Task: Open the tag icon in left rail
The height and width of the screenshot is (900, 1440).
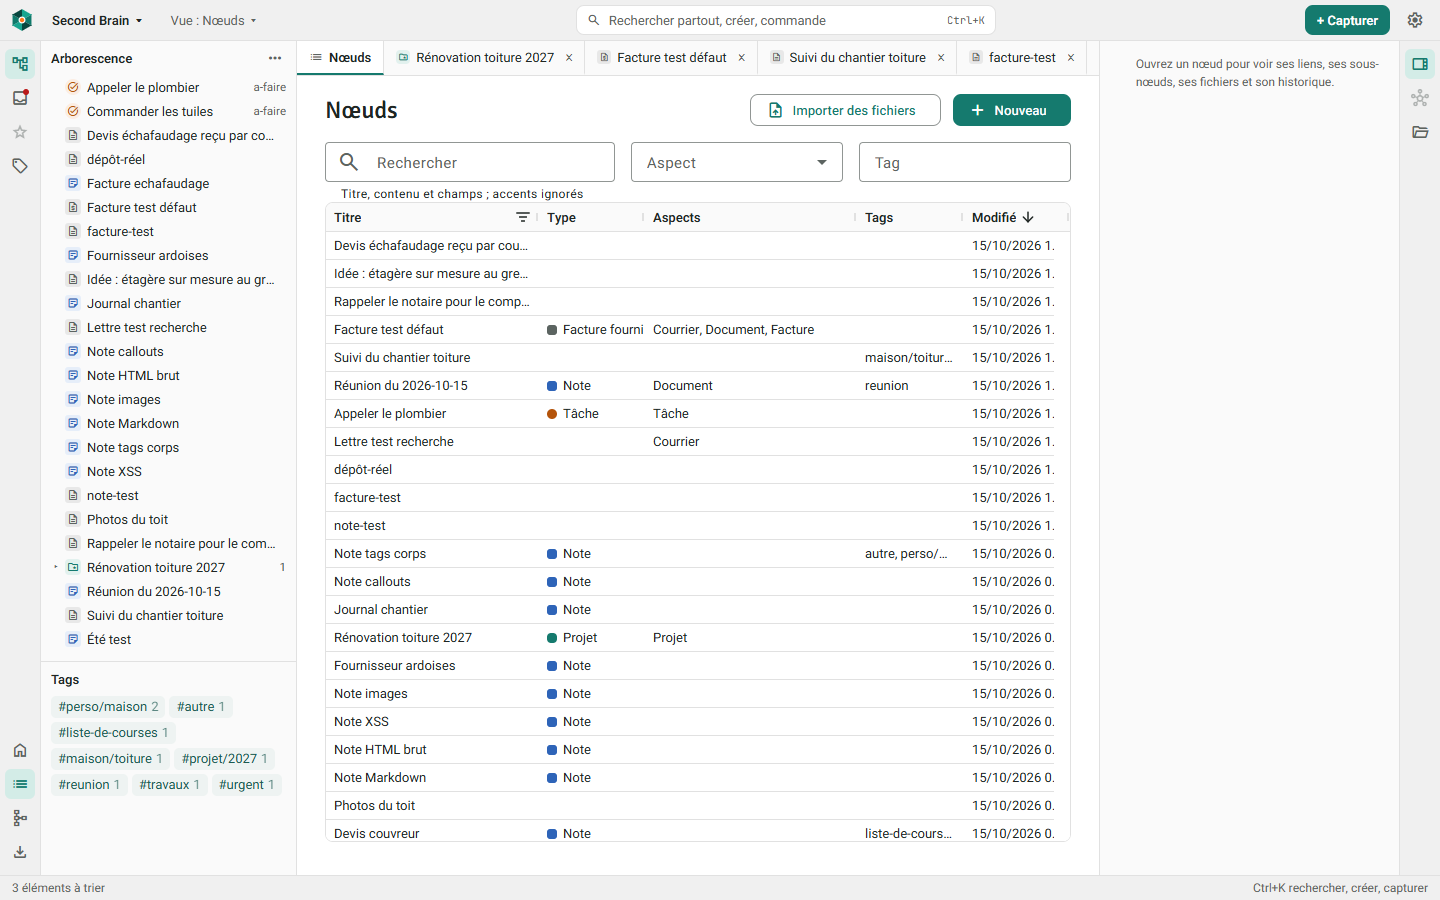Action: [20, 166]
